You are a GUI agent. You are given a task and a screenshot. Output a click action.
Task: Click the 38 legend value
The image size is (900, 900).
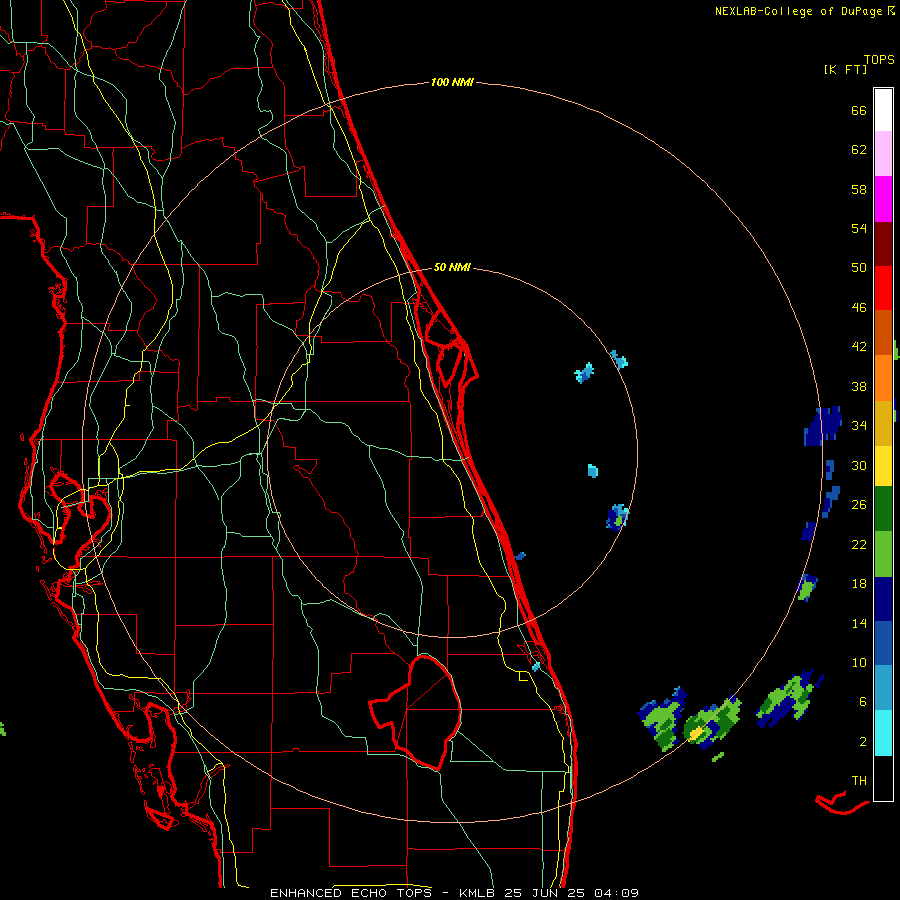tap(859, 386)
